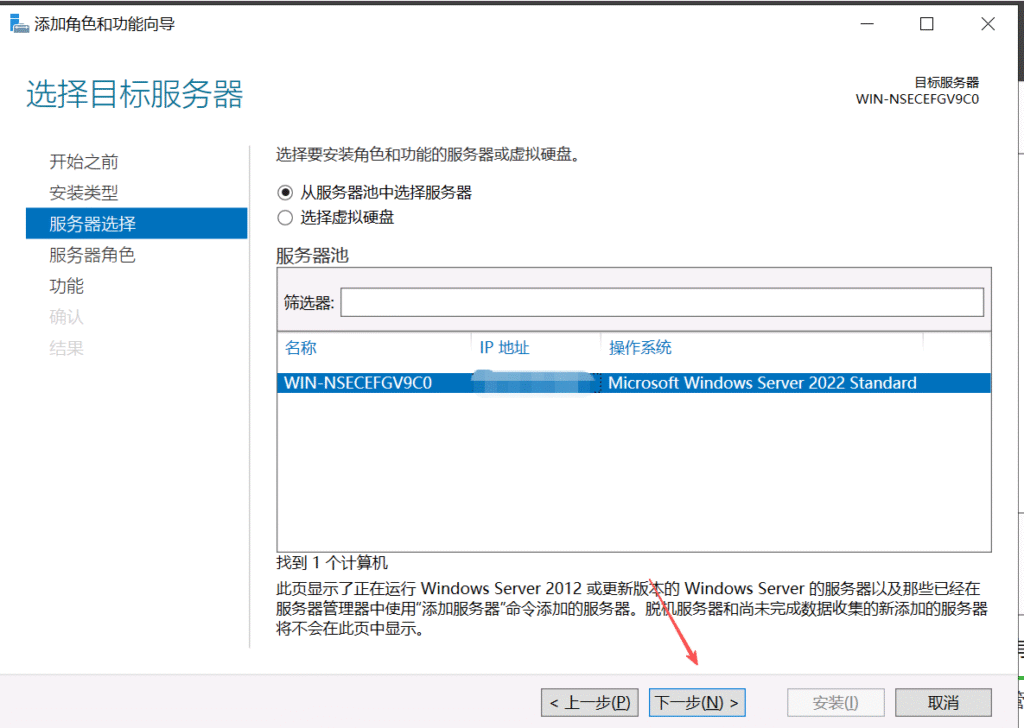Image resolution: width=1024 pixels, height=728 pixels.
Task: Switch to the 功能 step
Action: 67,286
